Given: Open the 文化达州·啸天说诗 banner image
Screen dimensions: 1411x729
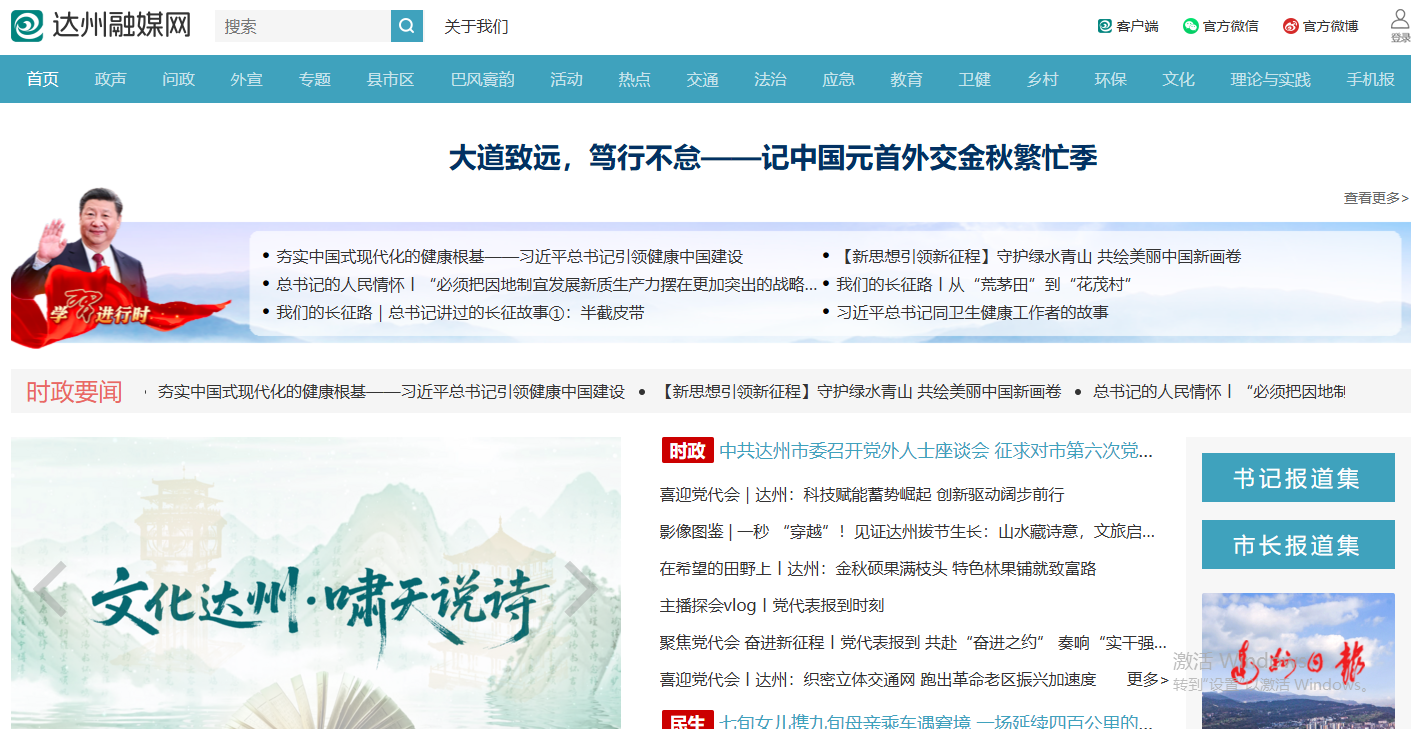Looking at the screenshot, I should 316,583.
